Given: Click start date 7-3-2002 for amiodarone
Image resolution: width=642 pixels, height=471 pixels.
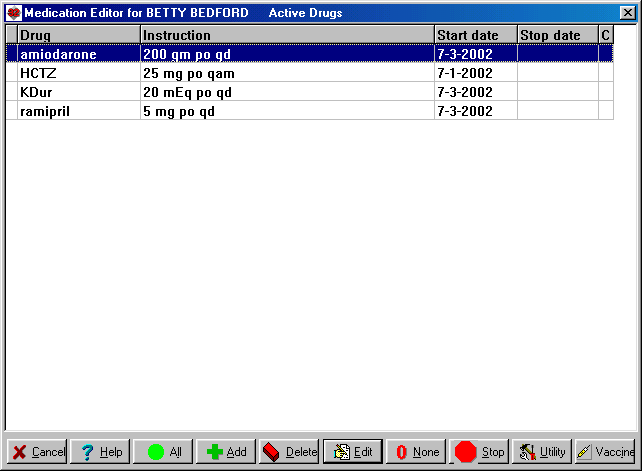Looking at the screenshot, I should click(465, 54).
